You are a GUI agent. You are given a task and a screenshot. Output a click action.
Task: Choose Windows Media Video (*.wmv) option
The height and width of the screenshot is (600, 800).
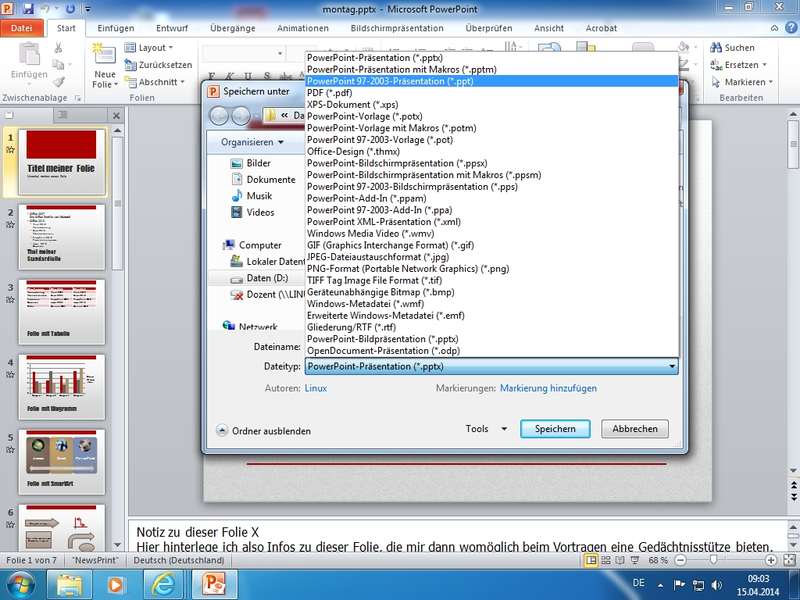[x=491, y=234]
